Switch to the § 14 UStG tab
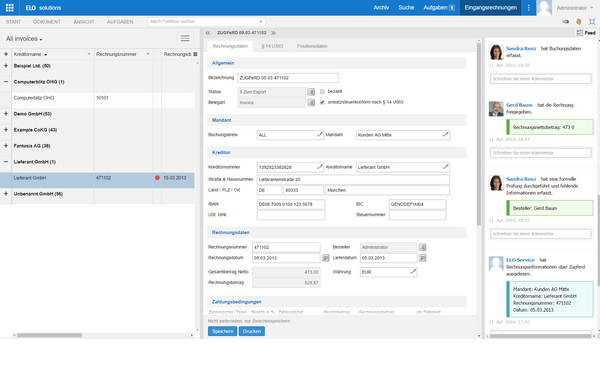The height and width of the screenshot is (375, 600). 272,46
